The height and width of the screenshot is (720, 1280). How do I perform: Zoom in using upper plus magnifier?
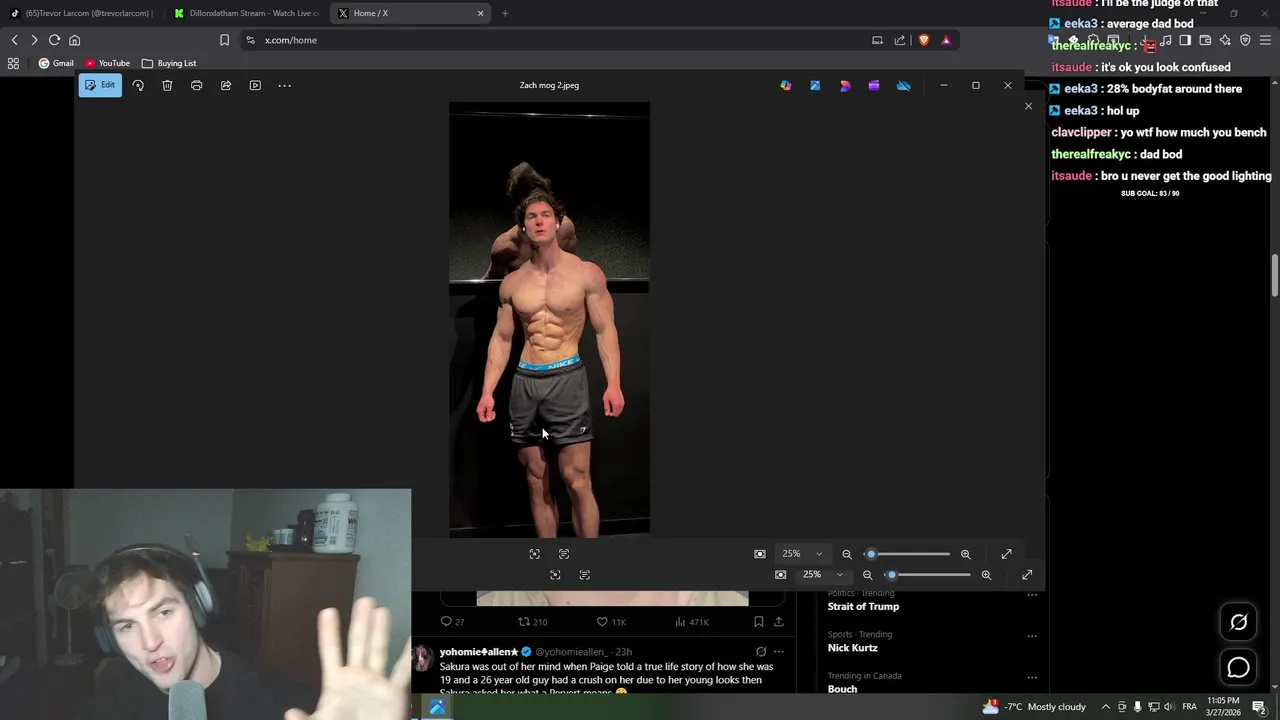coord(966,554)
